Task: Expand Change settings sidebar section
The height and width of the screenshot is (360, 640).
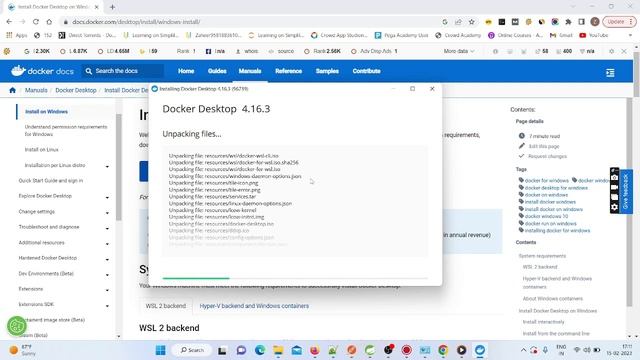Action: point(107,213)
